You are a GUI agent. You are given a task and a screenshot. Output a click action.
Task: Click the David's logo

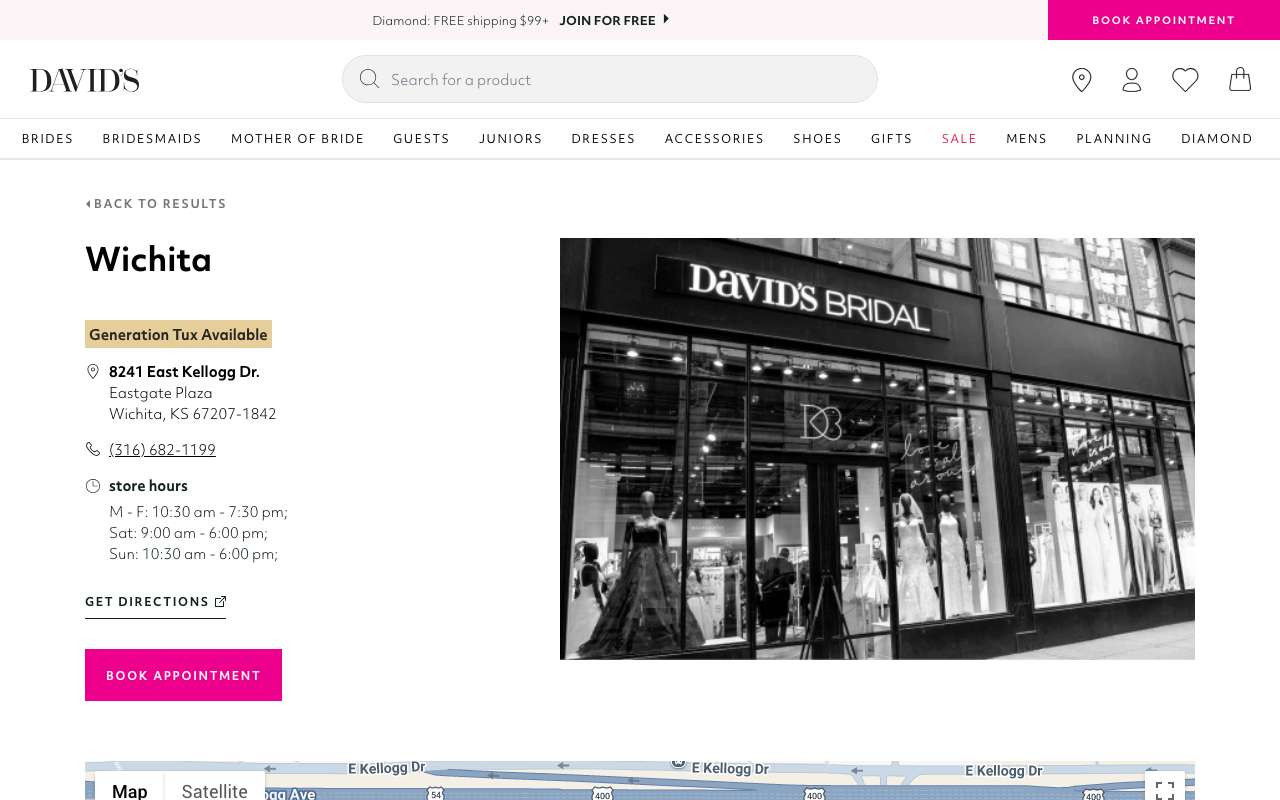85,80
